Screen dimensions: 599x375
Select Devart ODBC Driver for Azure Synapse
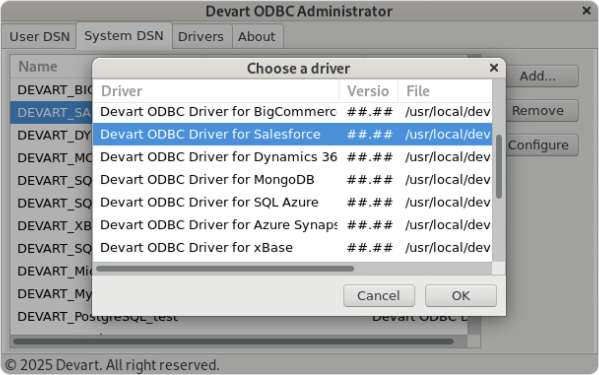pos(293,225)
